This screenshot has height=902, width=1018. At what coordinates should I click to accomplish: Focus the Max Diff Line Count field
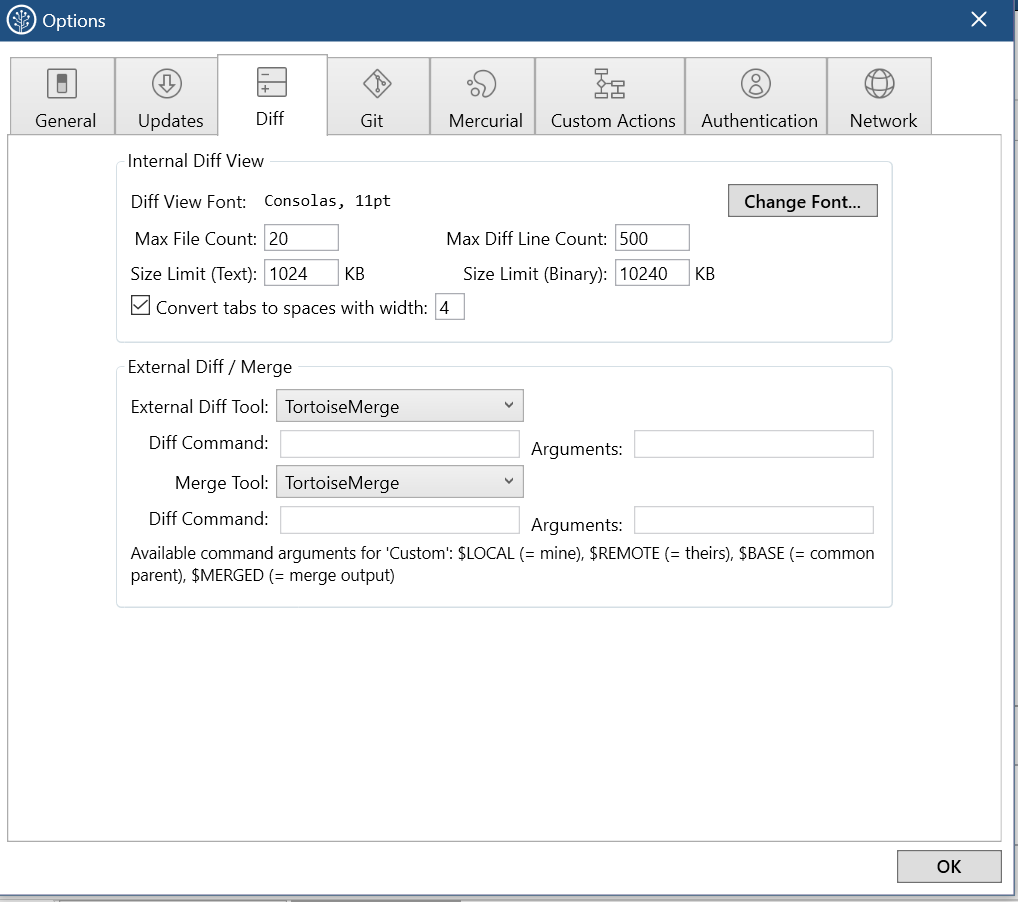[x=652, y=238]
